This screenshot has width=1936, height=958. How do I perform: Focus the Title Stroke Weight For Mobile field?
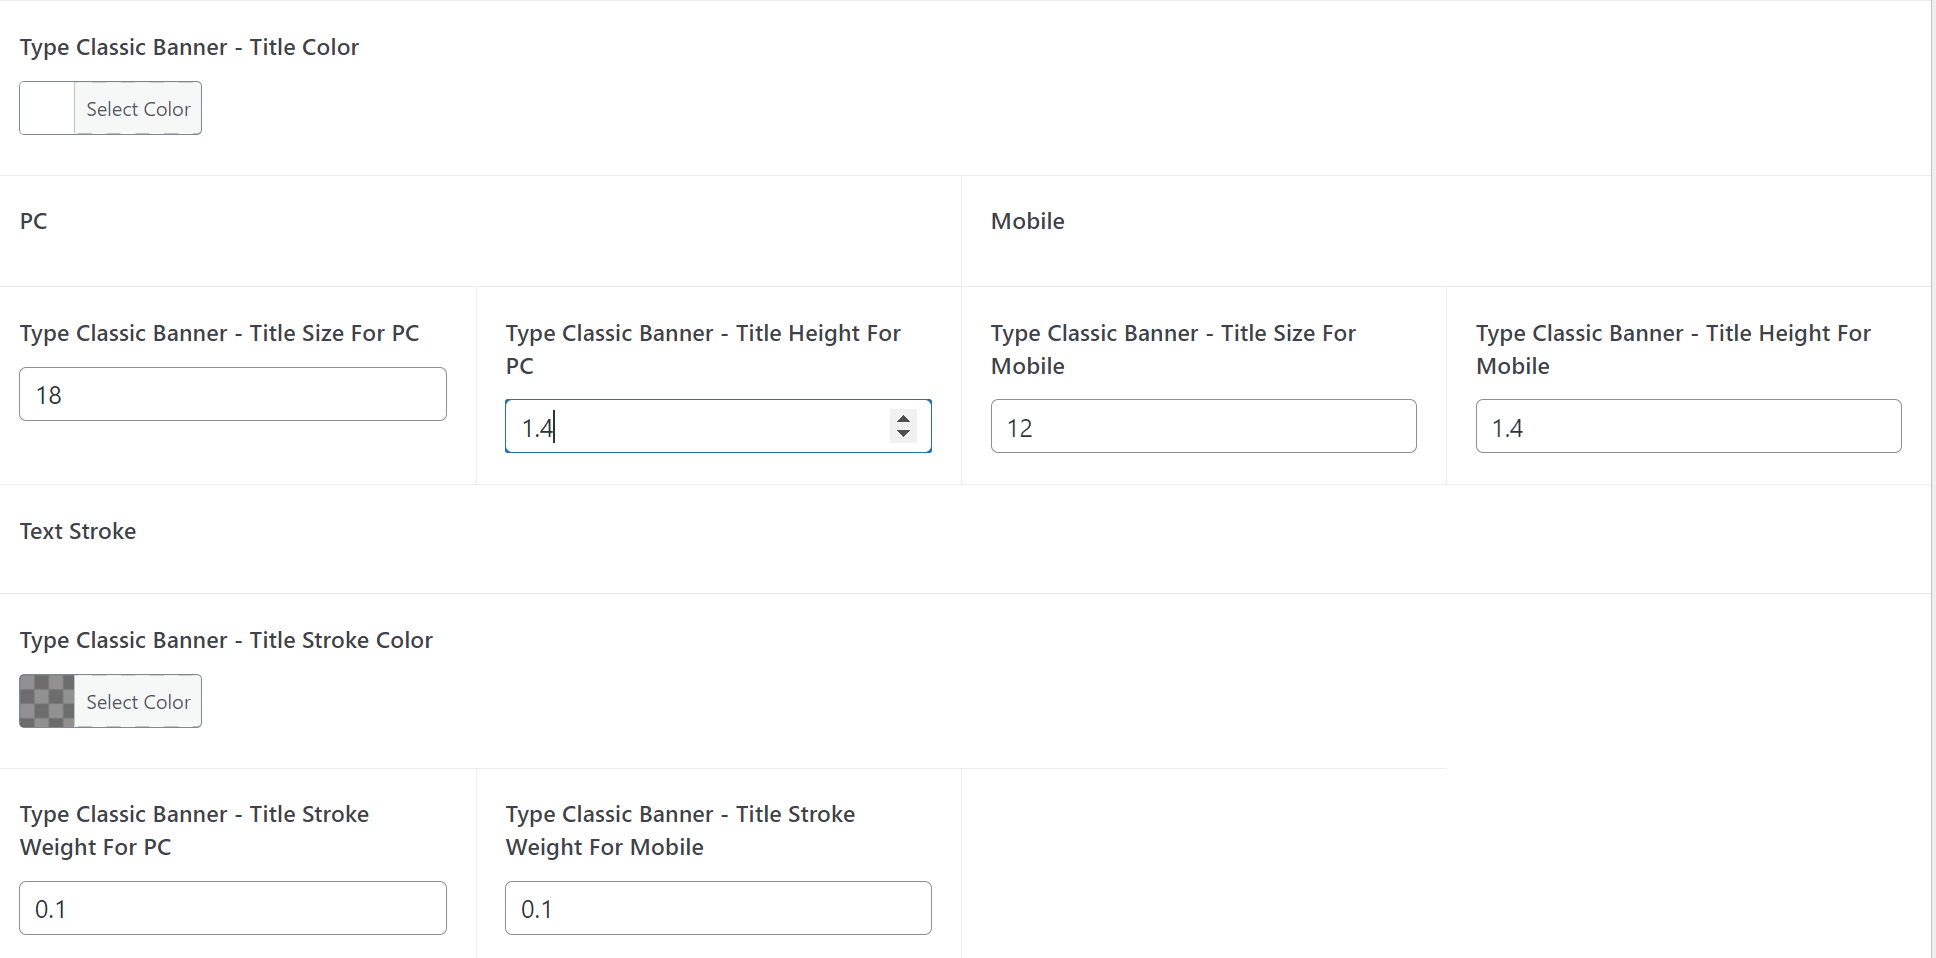click(x=718, y=908)
